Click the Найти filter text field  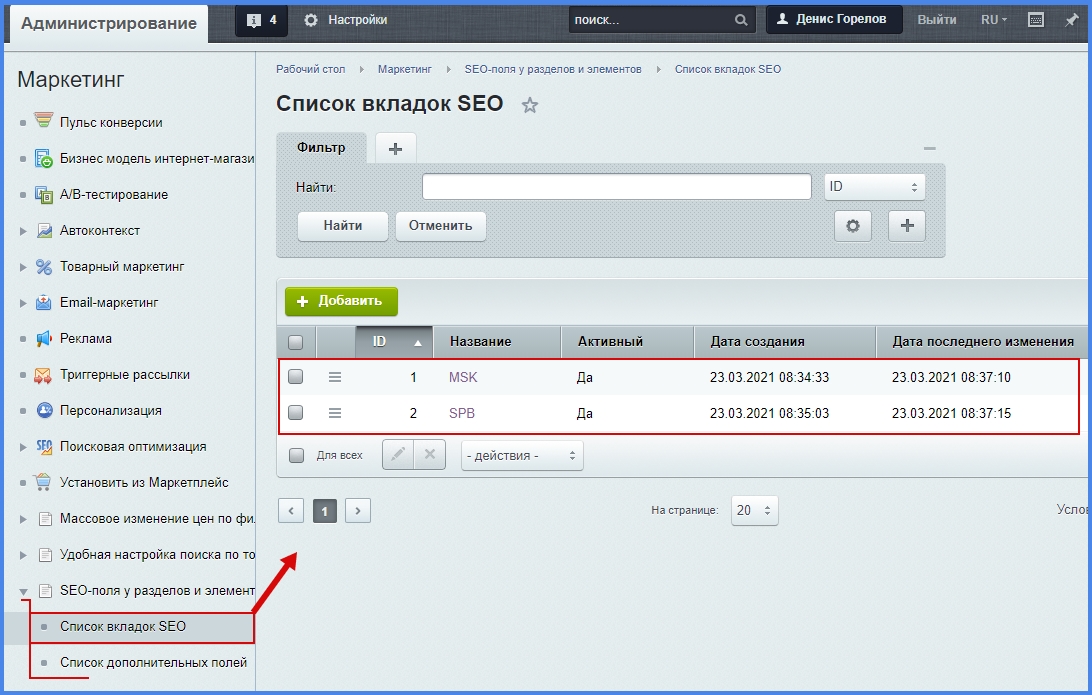(616, 187)
